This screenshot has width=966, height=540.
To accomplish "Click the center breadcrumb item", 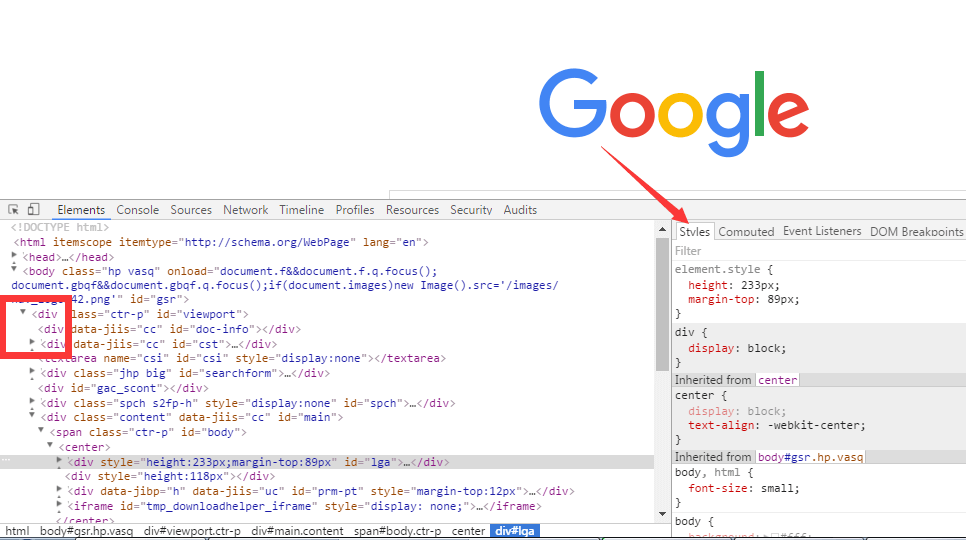I will pos(468,531).
